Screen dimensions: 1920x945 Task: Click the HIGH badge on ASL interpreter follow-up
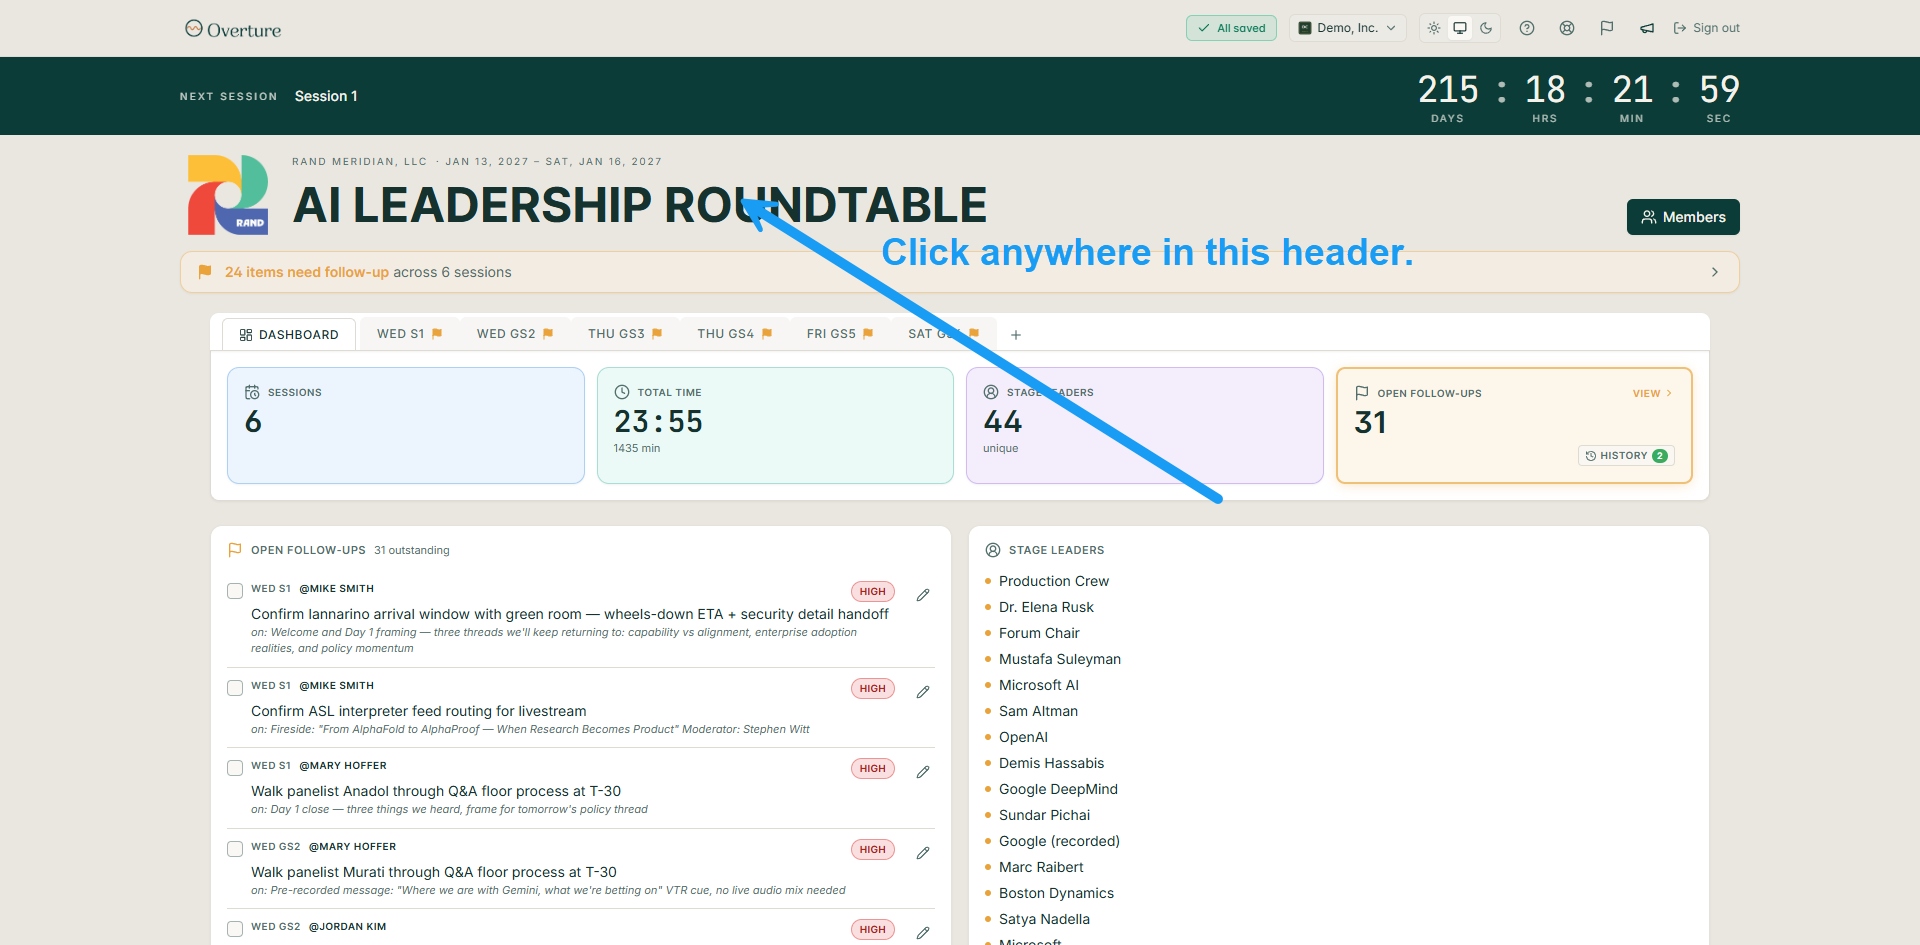tap(873, 689)
